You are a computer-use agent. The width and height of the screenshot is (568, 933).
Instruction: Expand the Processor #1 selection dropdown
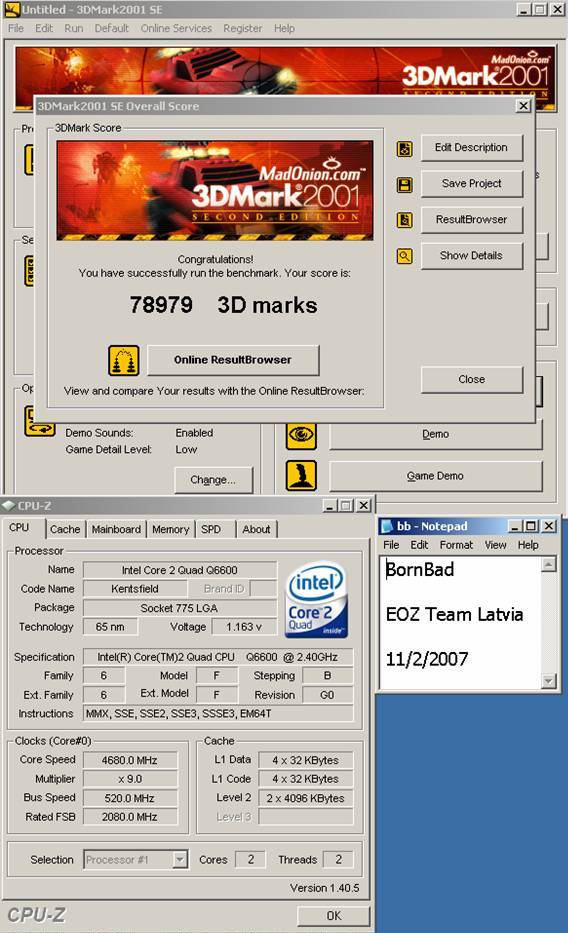[x=180, y=859]
